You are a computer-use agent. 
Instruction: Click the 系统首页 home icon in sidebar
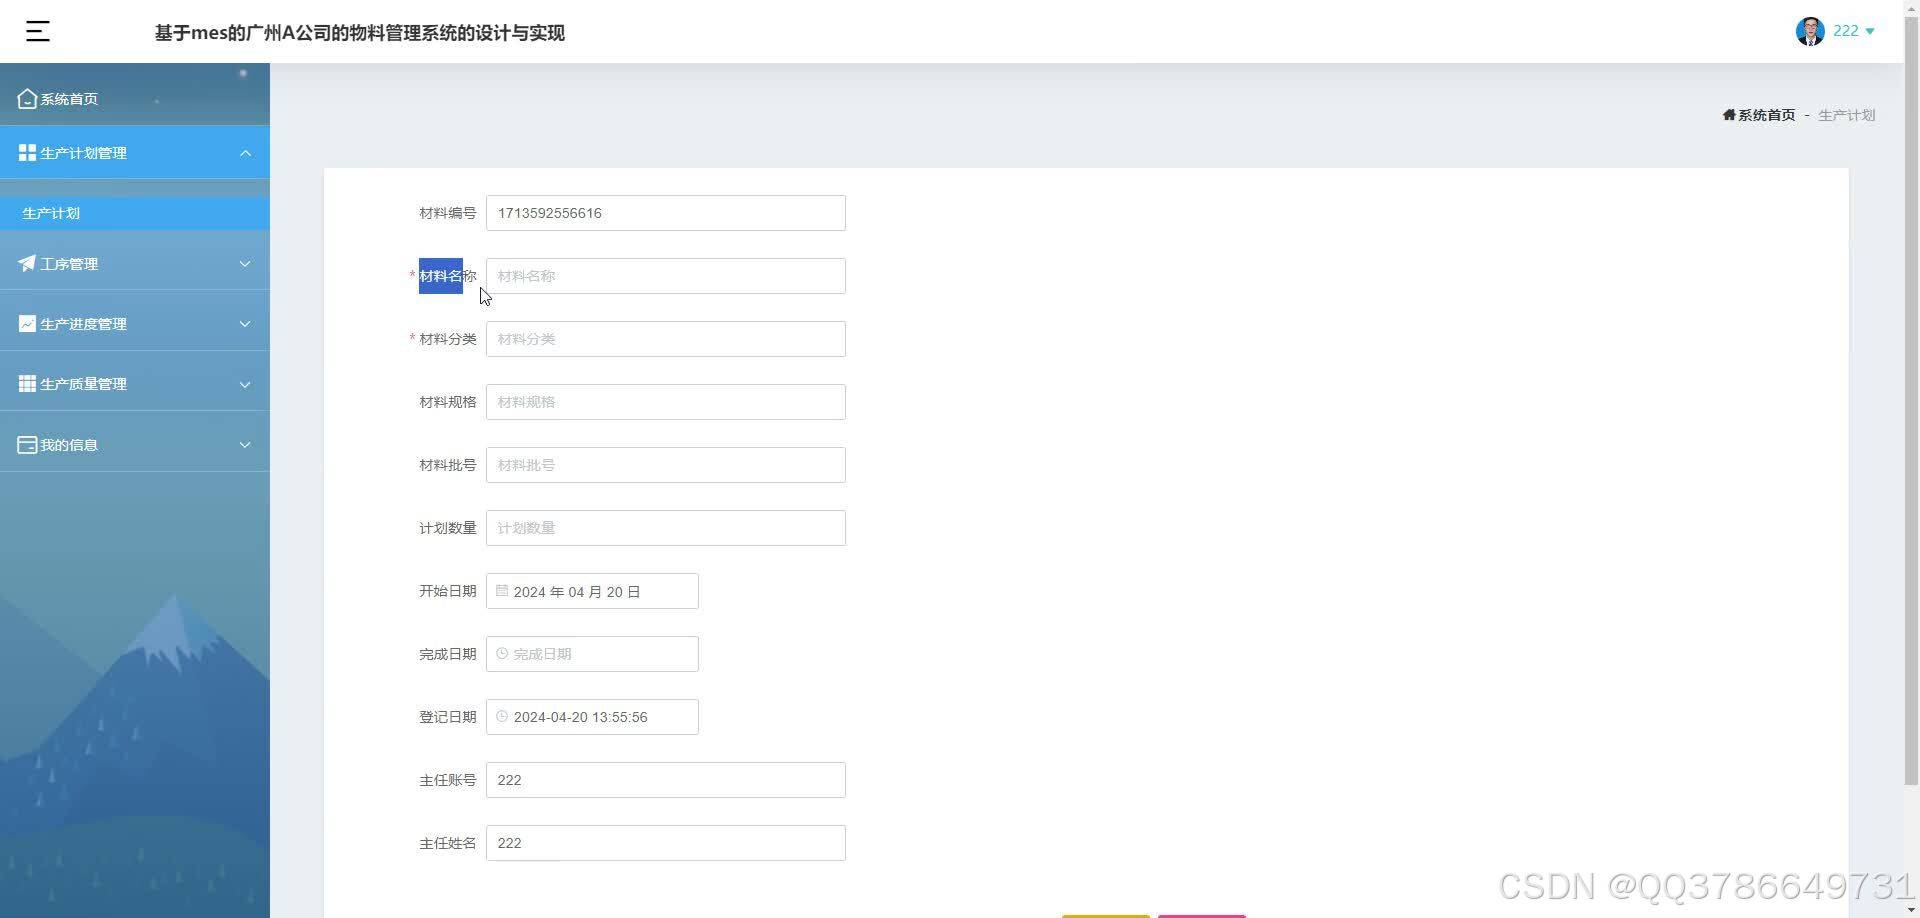pyautogui.click(x=27, y=99)
